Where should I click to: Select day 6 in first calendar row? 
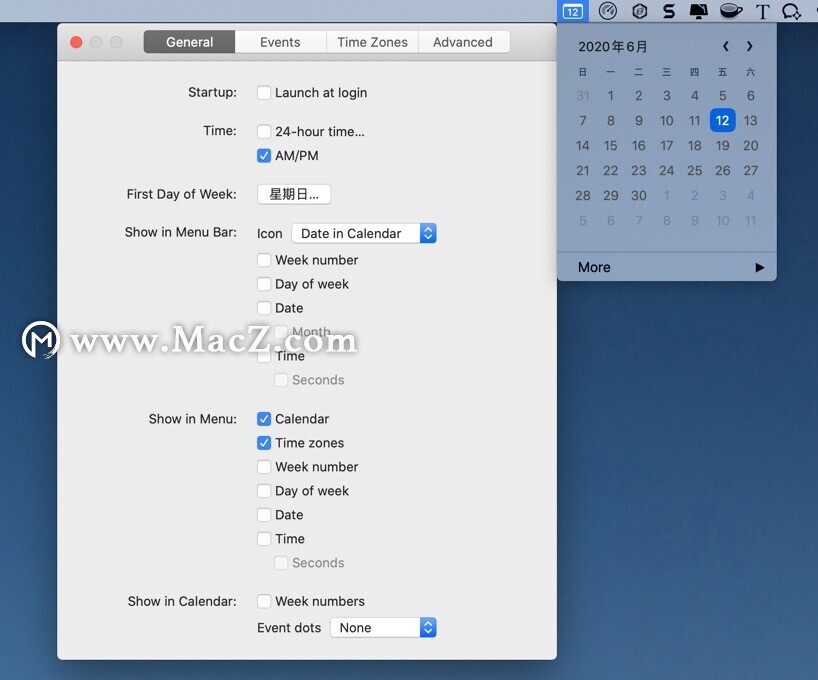click(x=750, y=96)
